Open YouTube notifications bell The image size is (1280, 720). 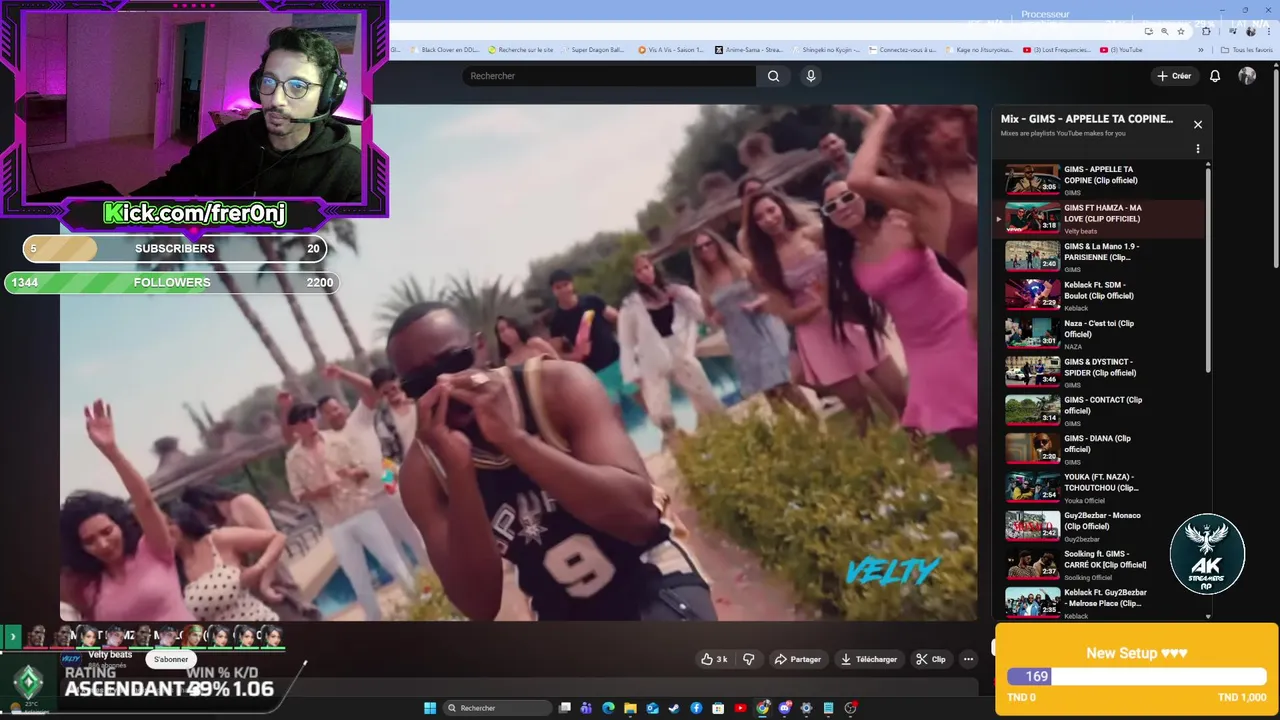click(x=1215, y=76)
